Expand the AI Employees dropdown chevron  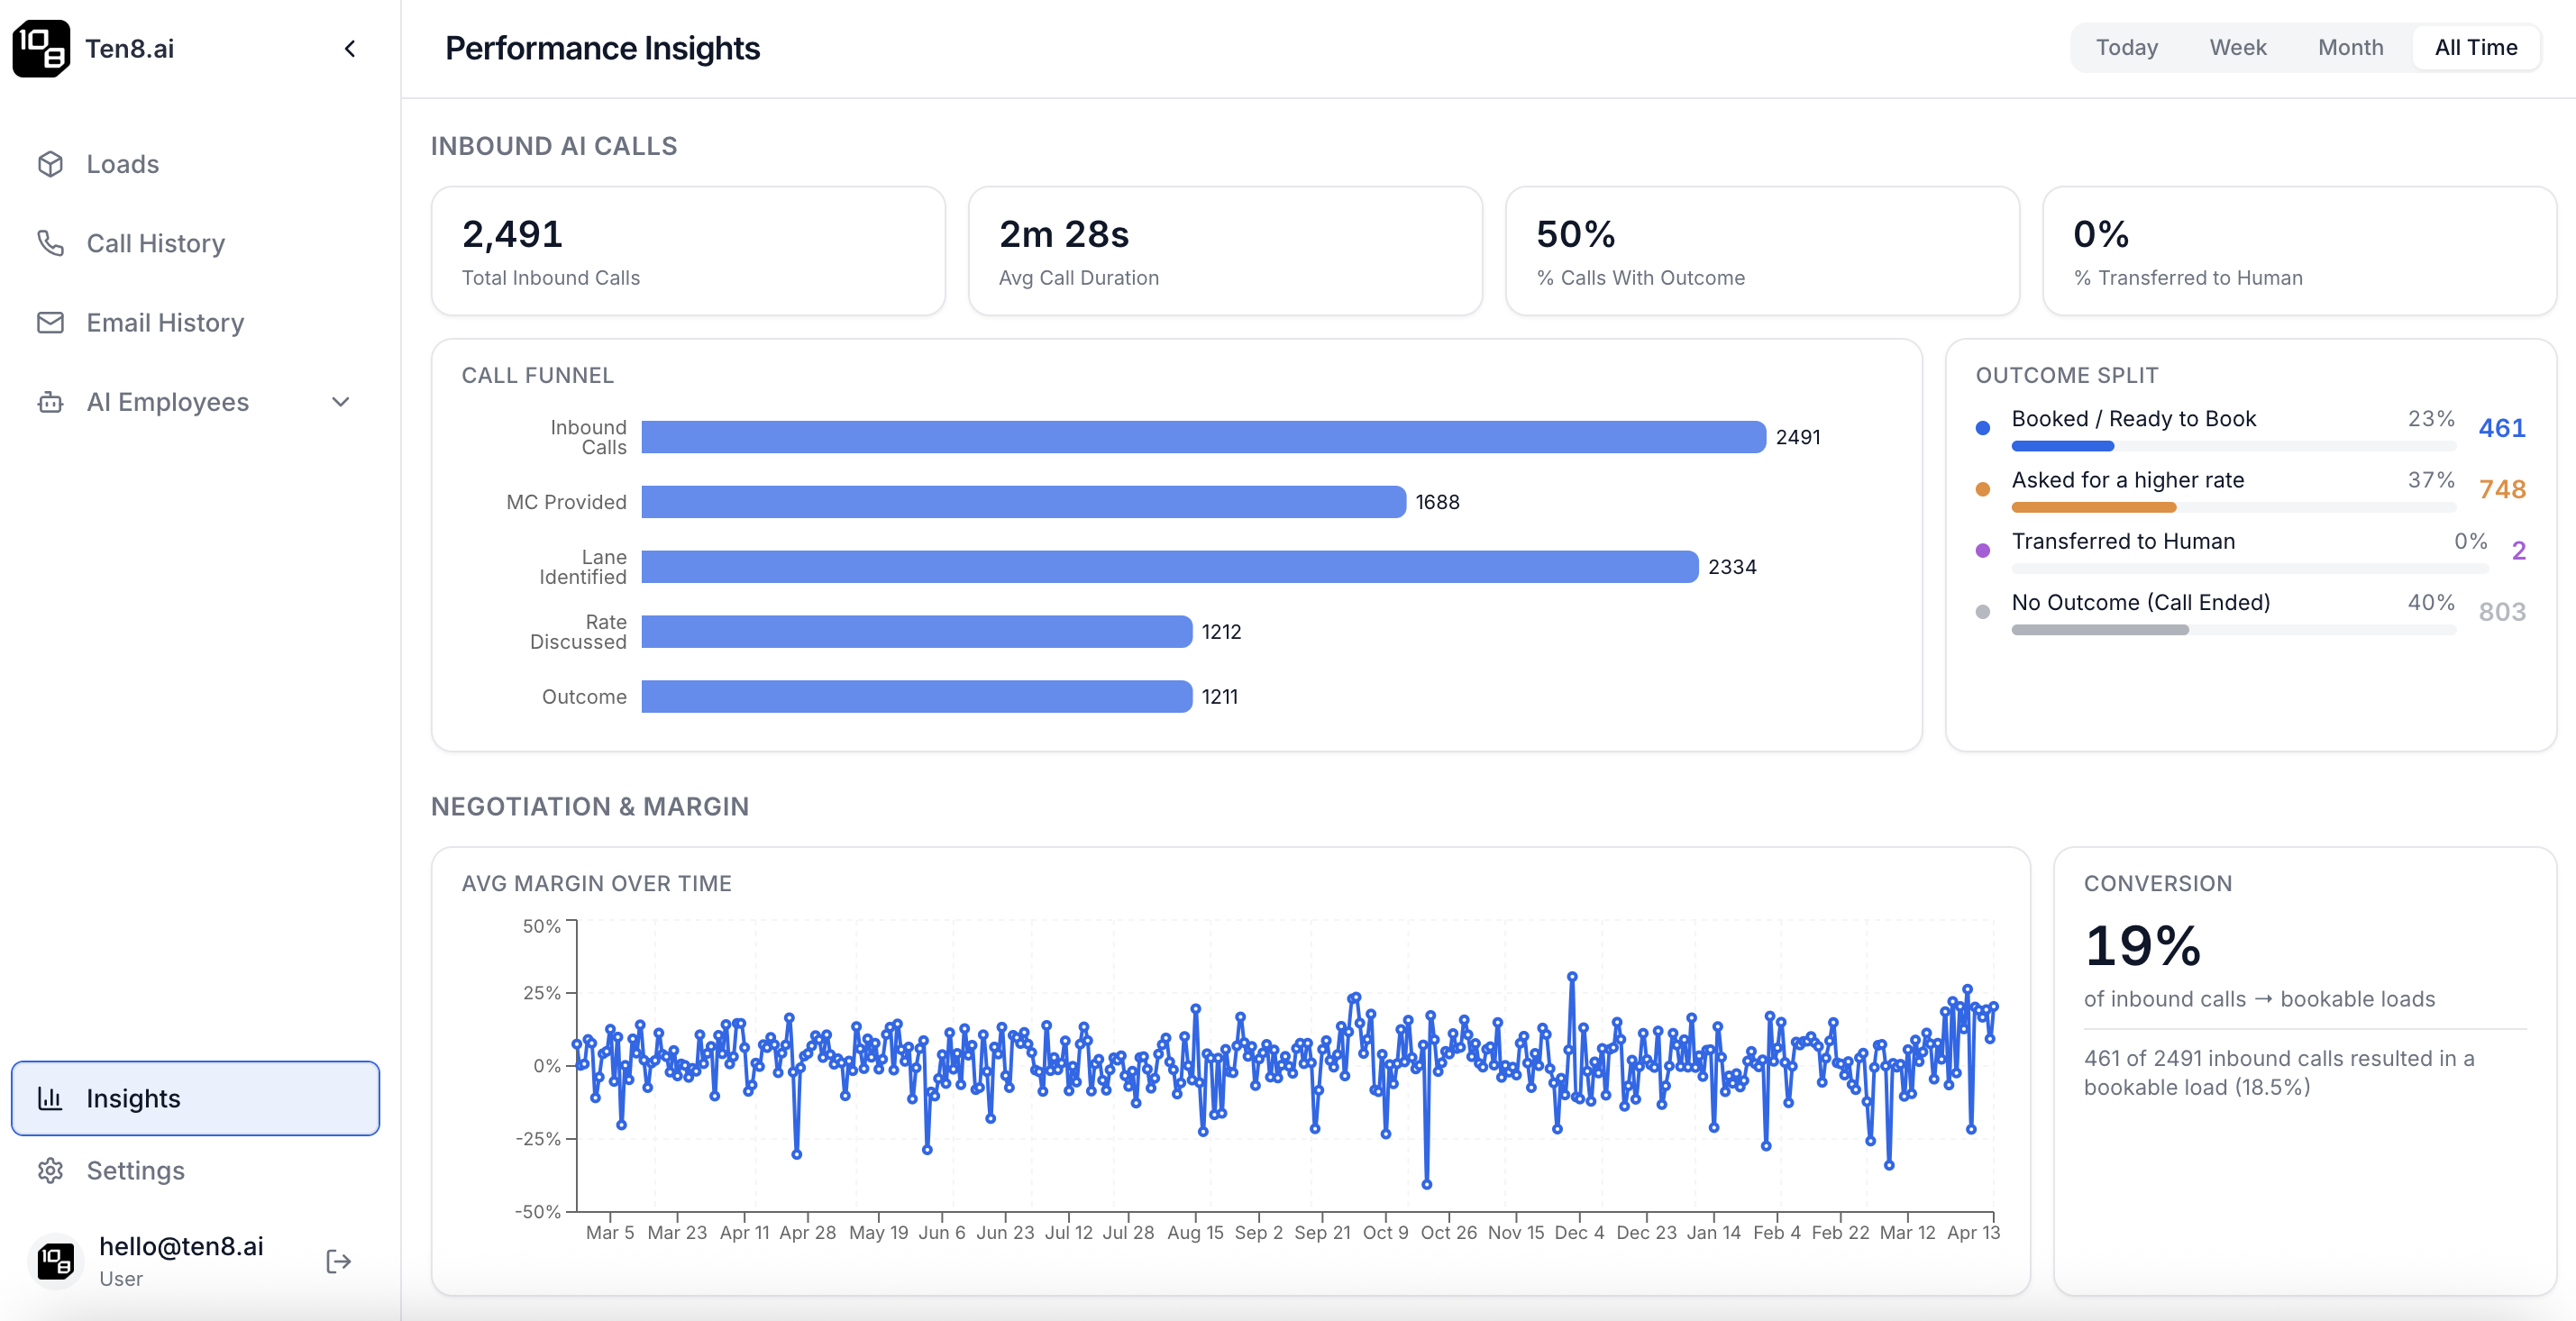(340, 402)
